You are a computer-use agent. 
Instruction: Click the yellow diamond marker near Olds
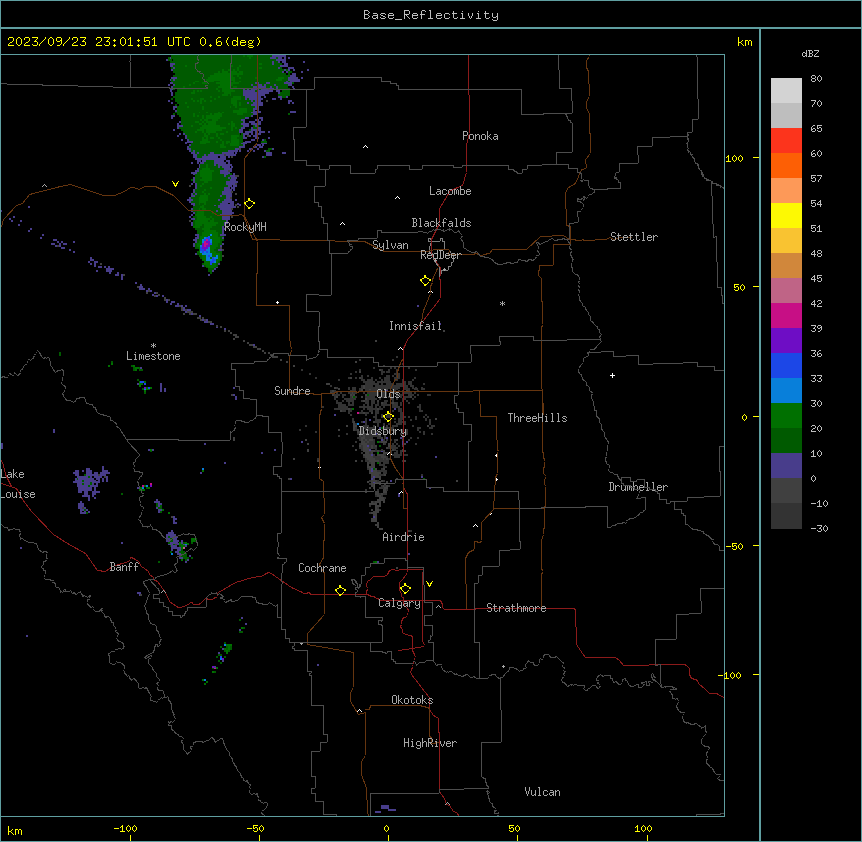pyautogui.click(x=388, y=417)
